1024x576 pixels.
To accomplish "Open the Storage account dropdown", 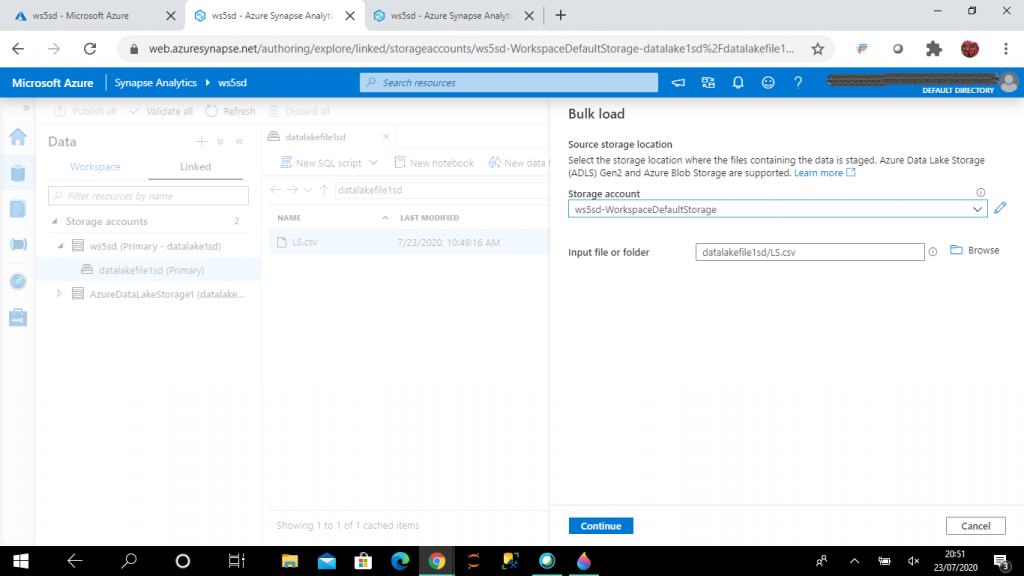I will pyautogui.click(x=777, y=209).
